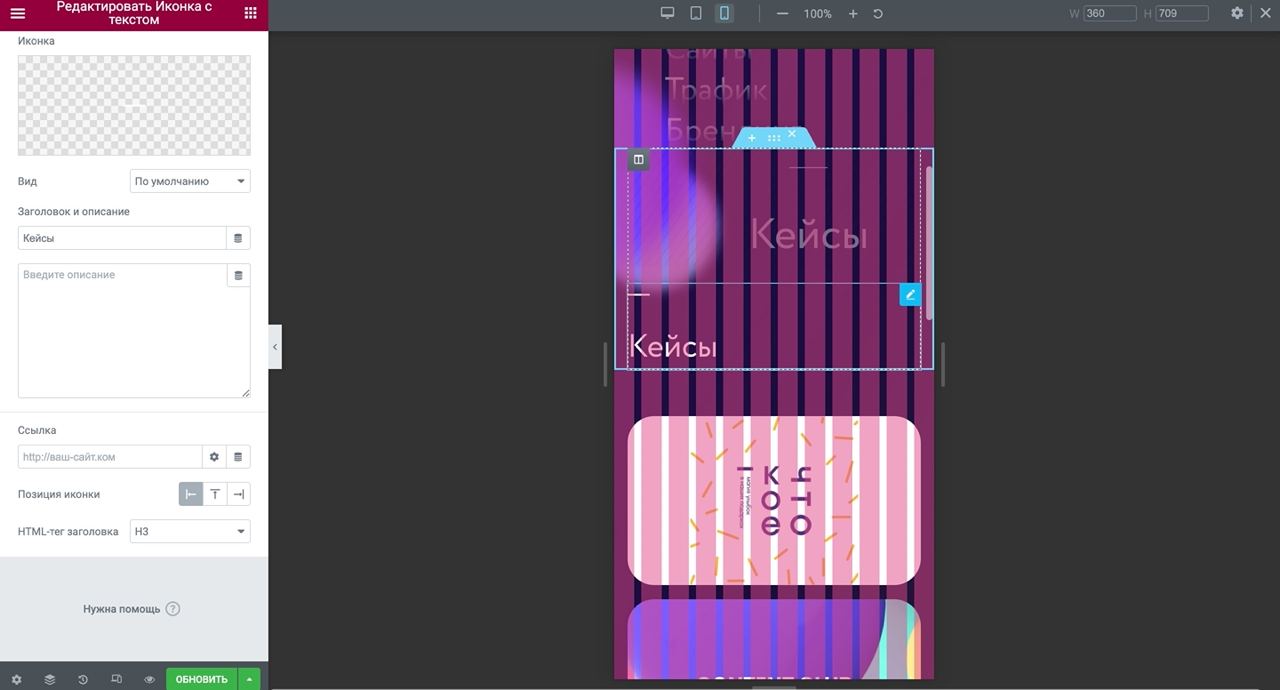This screenshot has width=1280, height=690.
Task: Click the column edit handle
Action: 639,159
